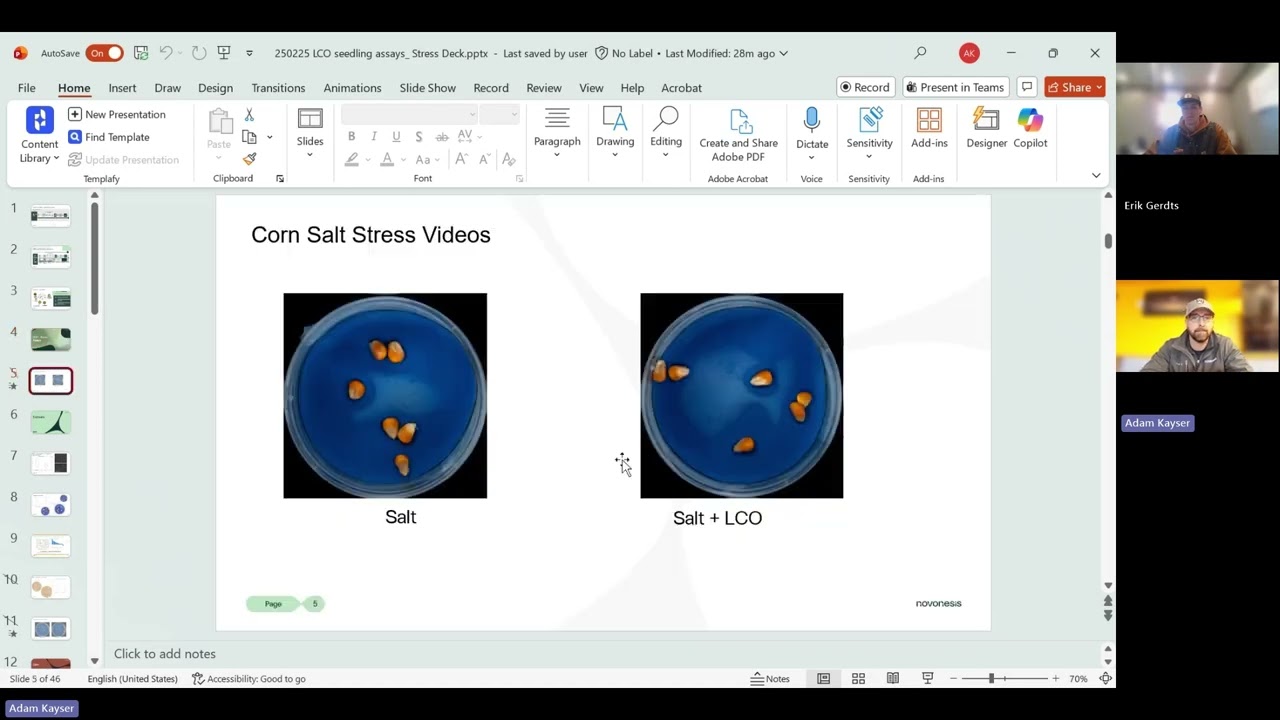This screenshot has height=720, width=1280.
Task: Click Accessibility: Good to go status
Action: pos(249,678)
